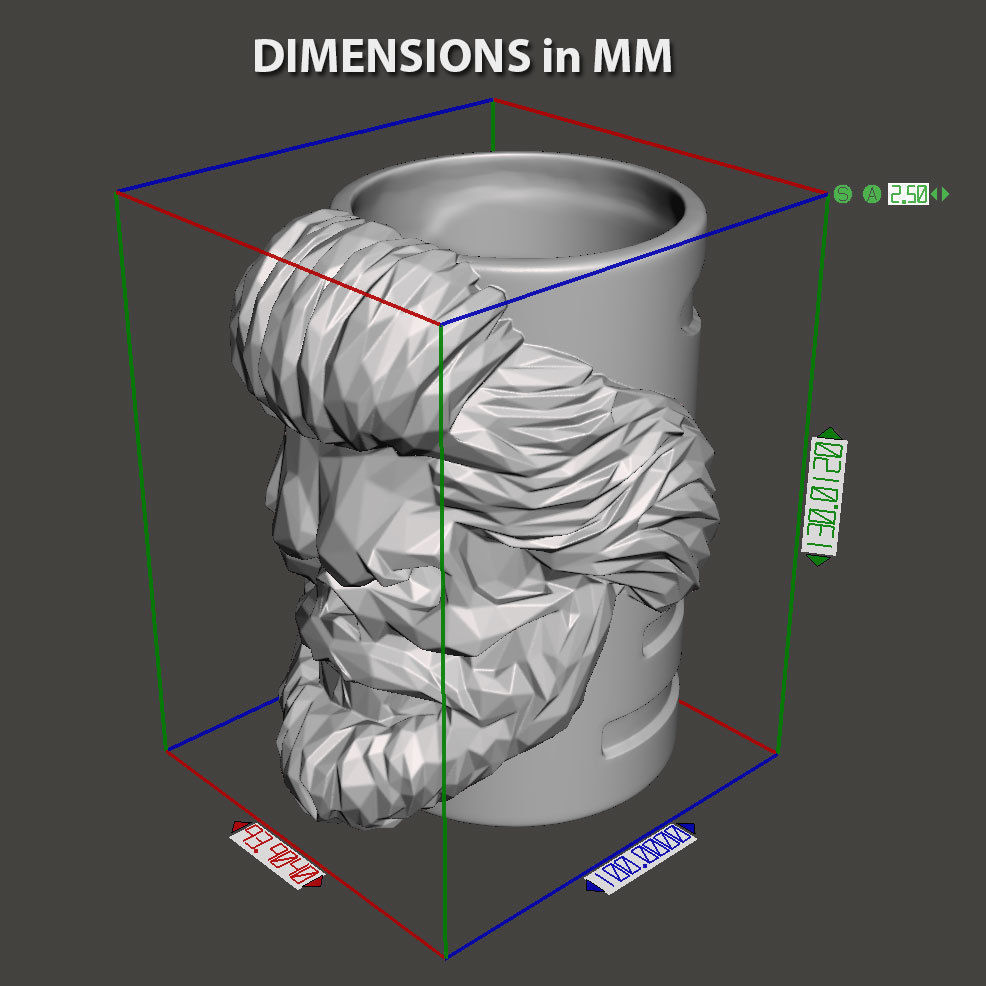
Task: Select the green height dimension 130.0120
Action: pos(824,497)
